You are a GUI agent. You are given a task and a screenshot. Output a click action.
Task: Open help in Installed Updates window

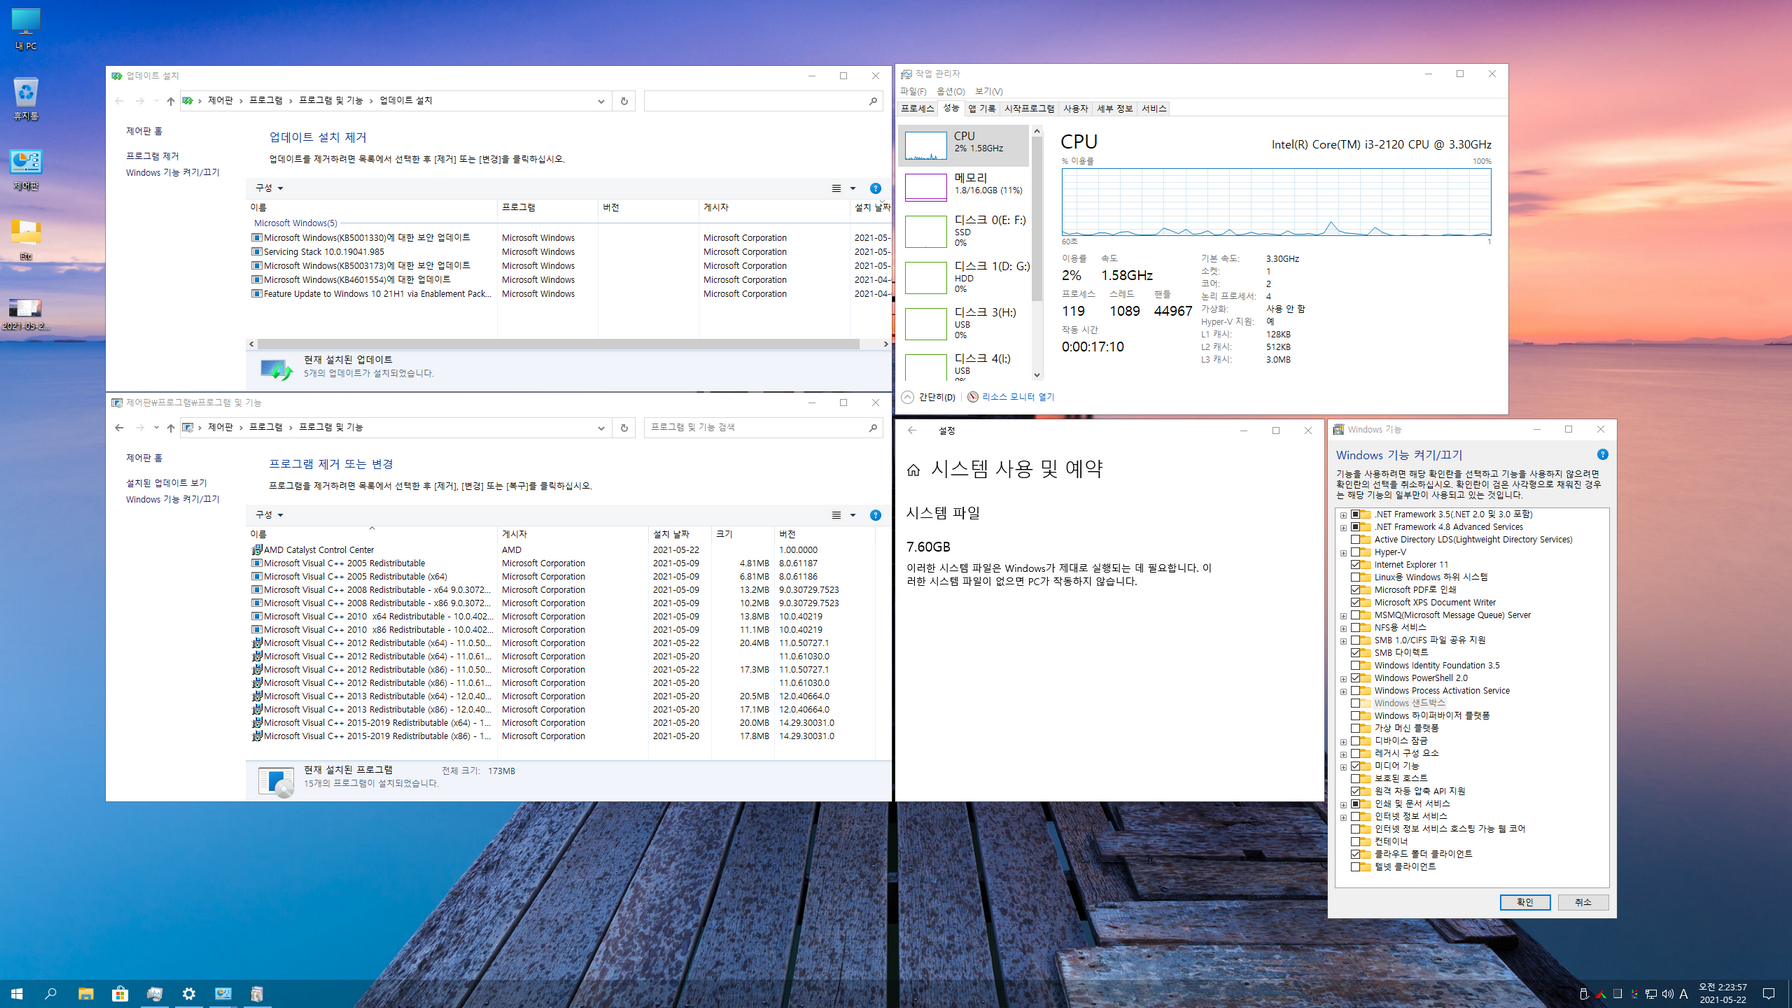[x=875, y=188]
